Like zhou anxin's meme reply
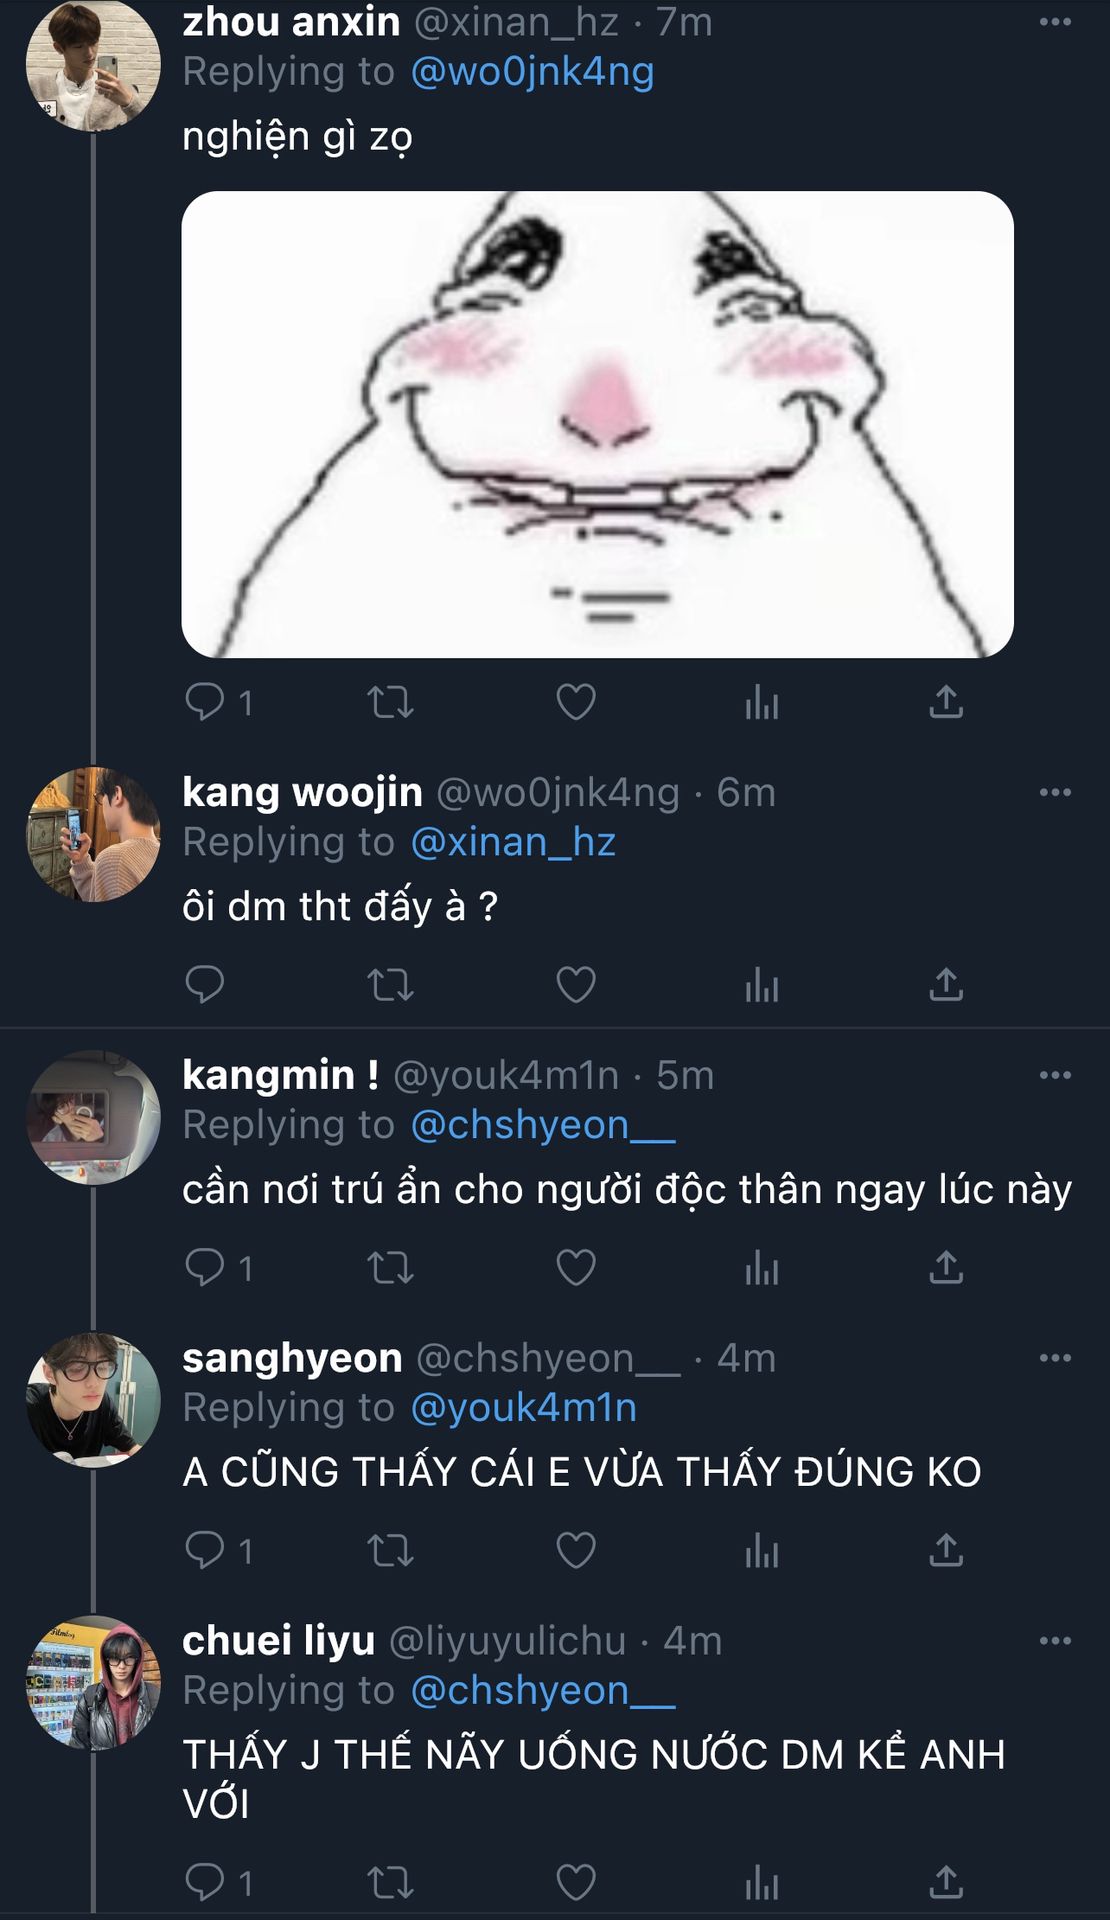Image resolution: width=1110 pixels, height=1920 pixels. (x=576, y=702)
